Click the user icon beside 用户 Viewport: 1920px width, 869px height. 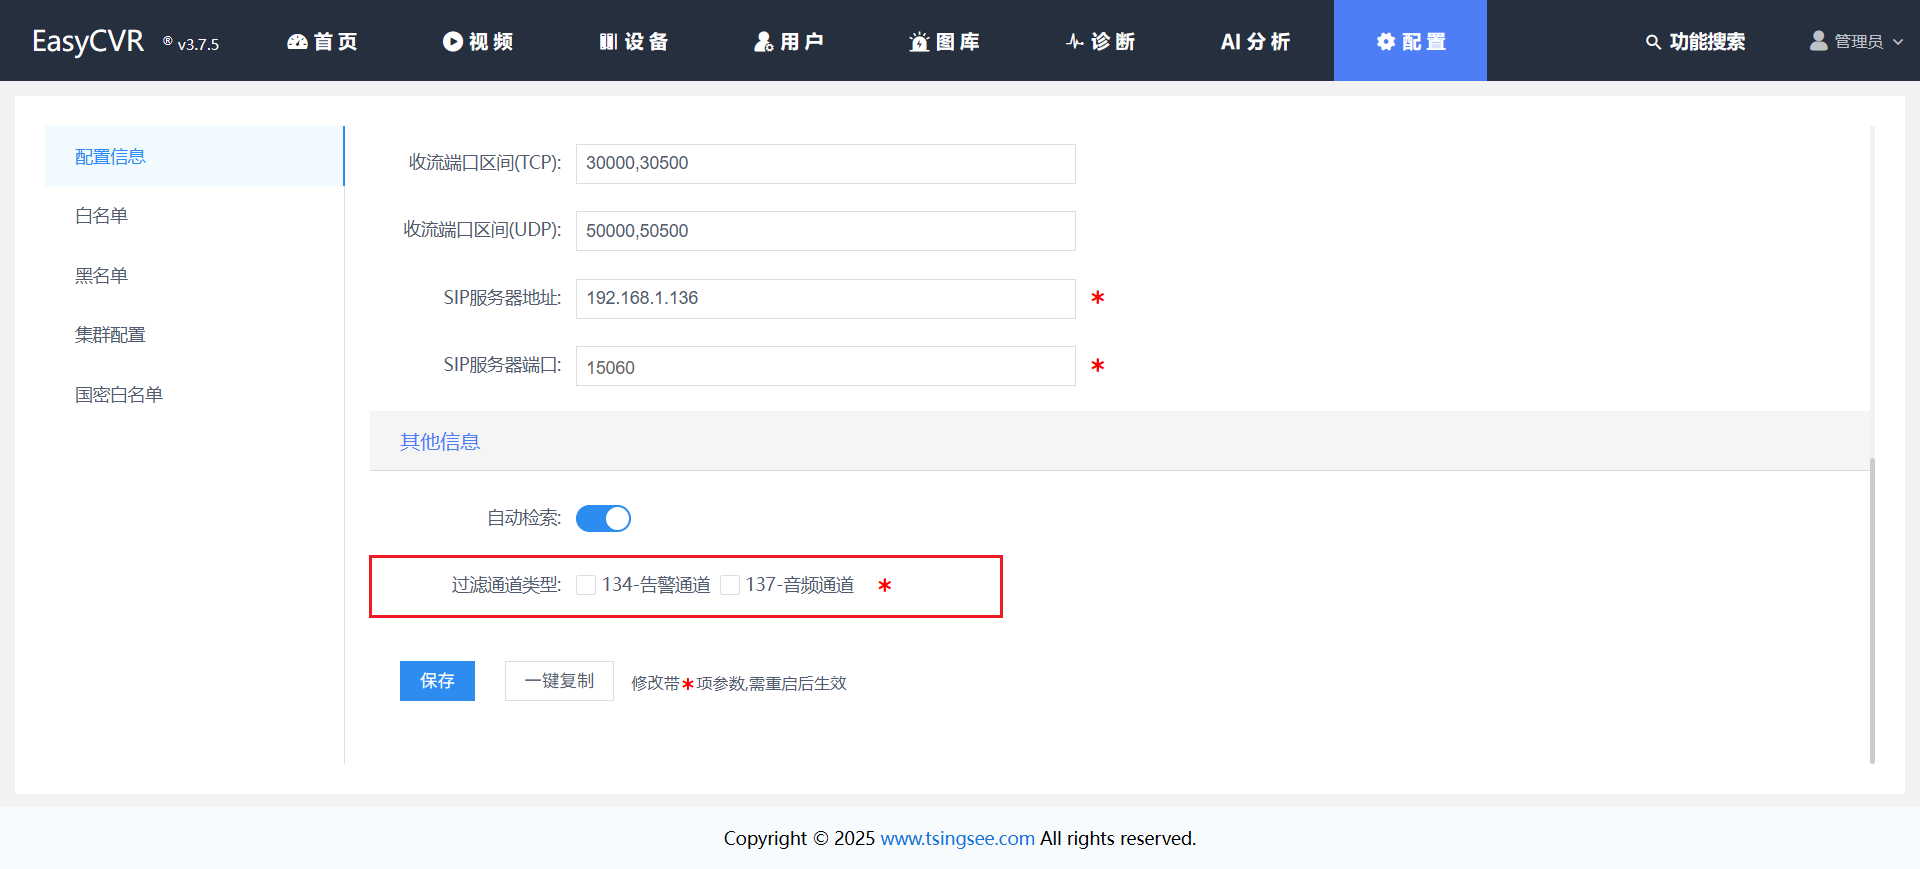point(764,41)
